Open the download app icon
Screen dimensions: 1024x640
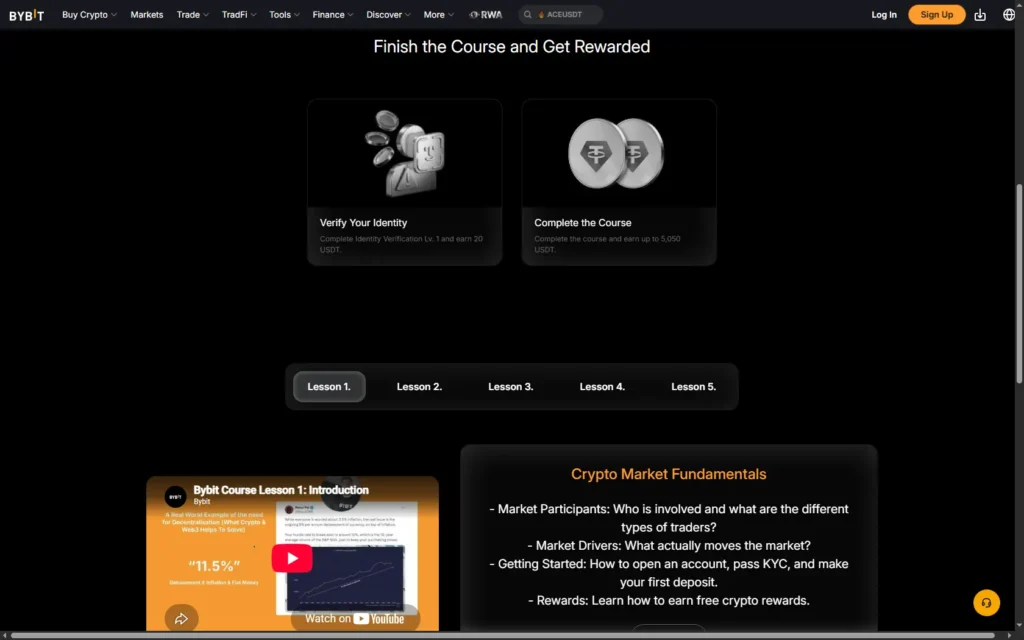pos(980,14)
